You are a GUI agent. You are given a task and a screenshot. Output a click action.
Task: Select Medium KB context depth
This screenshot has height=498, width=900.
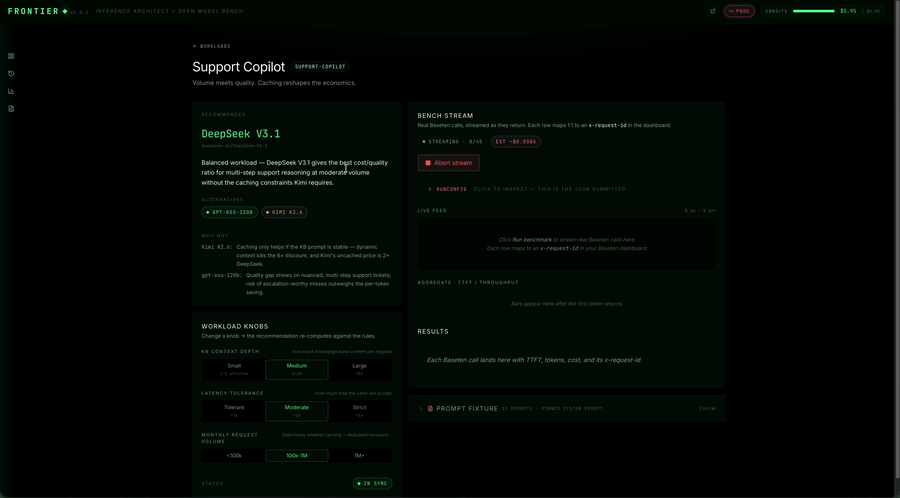pyautogui.click(x=297, y=369)
